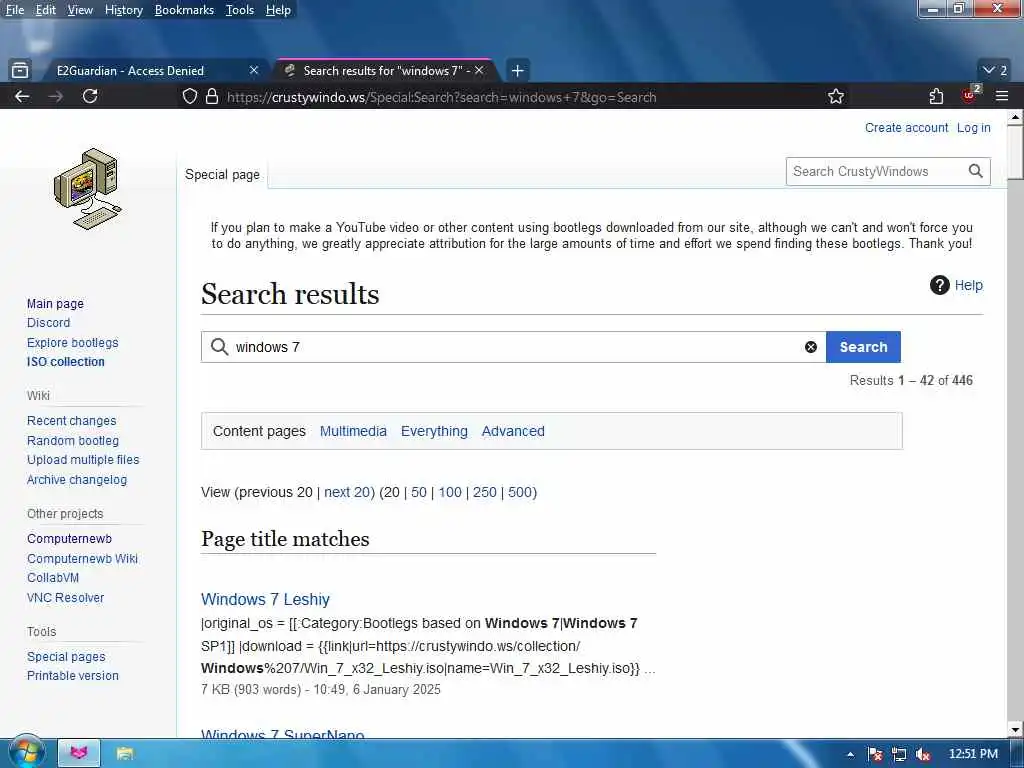Viewport: 1024px width, 768px height.
Task: Open the Main page sidebar link
Action: (x=55, y=304)
